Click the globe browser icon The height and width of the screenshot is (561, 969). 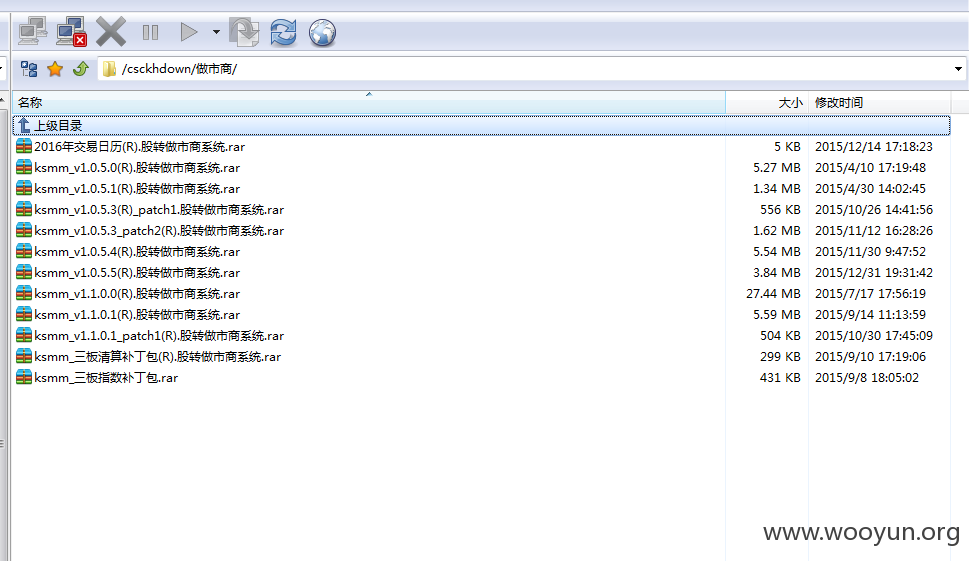[322, 33]
